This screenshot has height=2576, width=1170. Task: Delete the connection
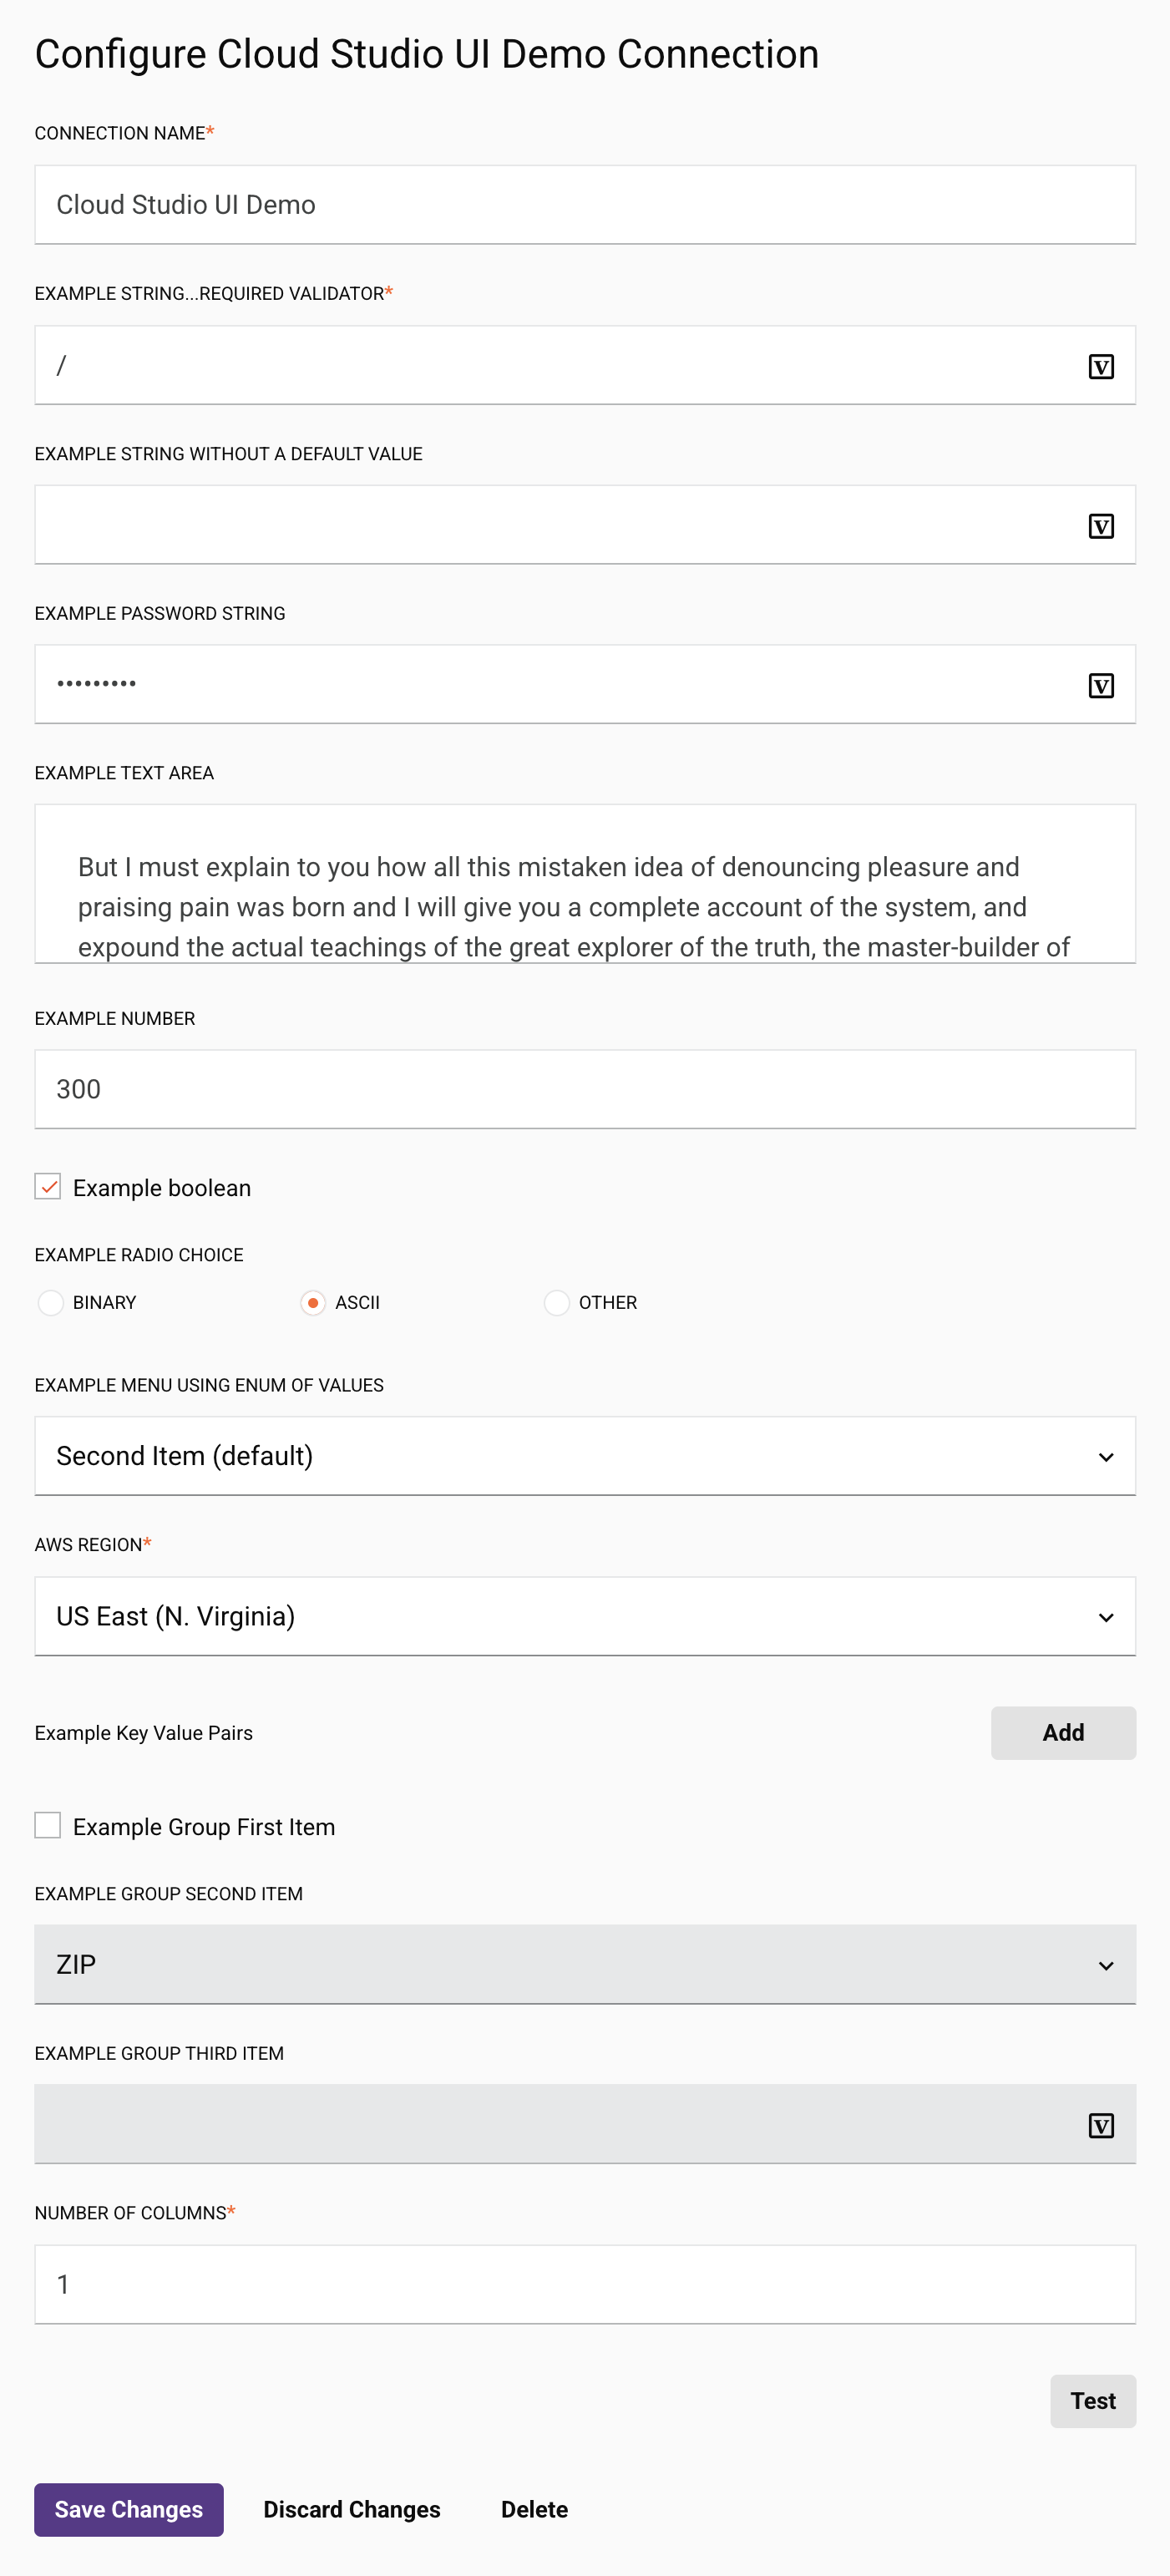coord(534,2509)
